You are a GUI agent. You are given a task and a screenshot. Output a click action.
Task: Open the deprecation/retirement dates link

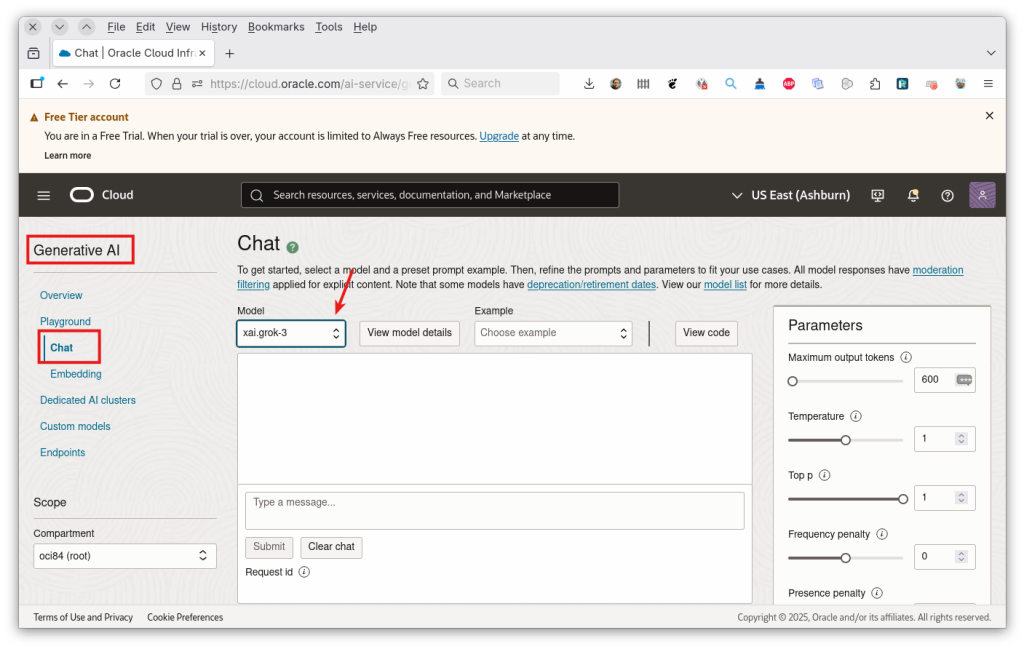point(591,285)
